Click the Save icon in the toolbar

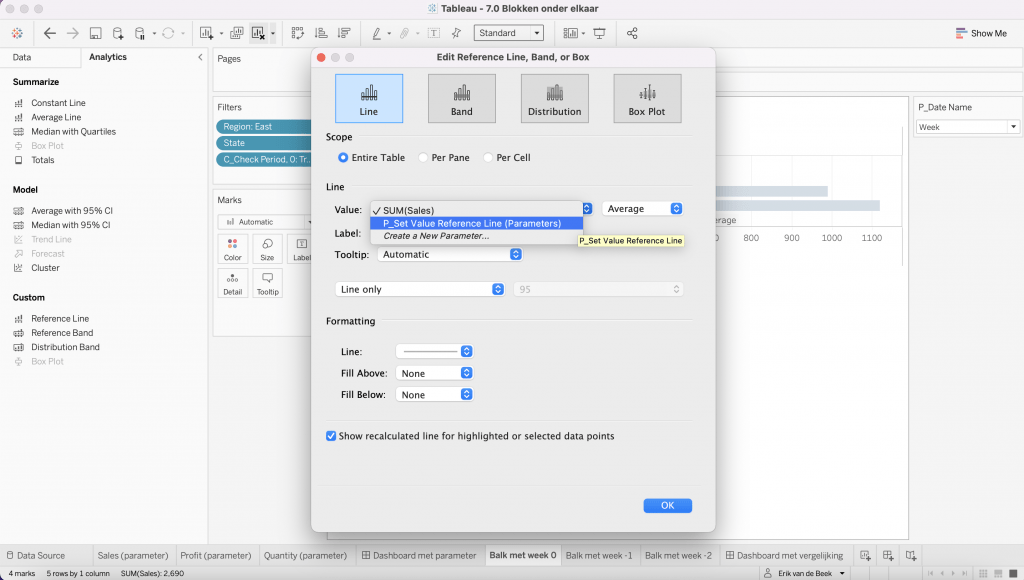(x=95, y=33)
